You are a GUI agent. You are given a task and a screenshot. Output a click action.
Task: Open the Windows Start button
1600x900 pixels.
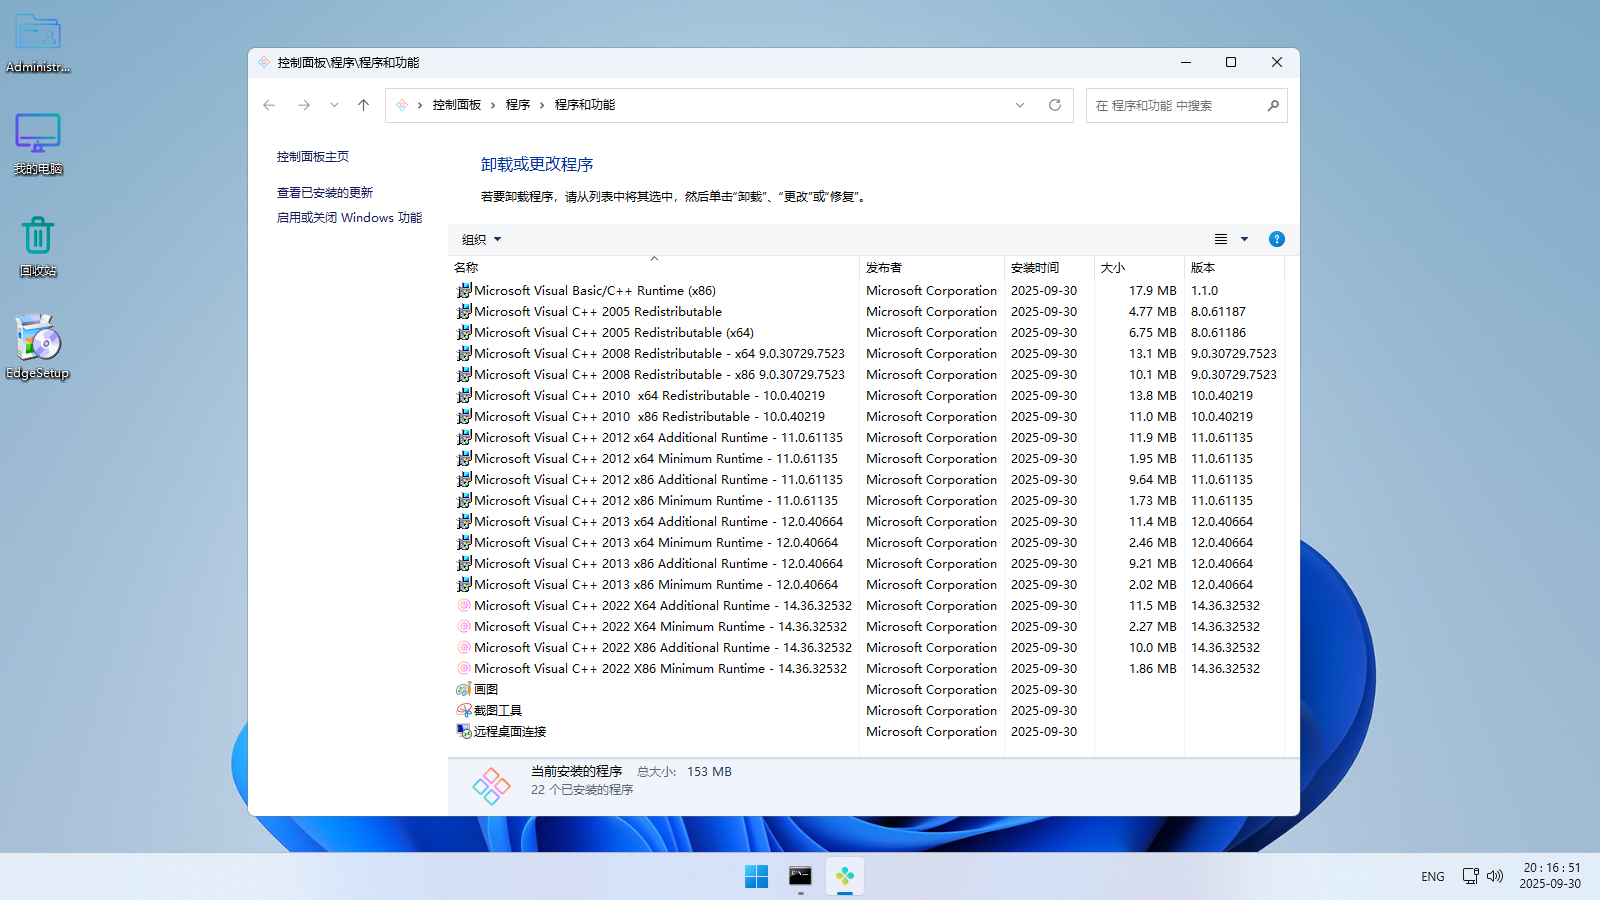(x=757, y=876)
